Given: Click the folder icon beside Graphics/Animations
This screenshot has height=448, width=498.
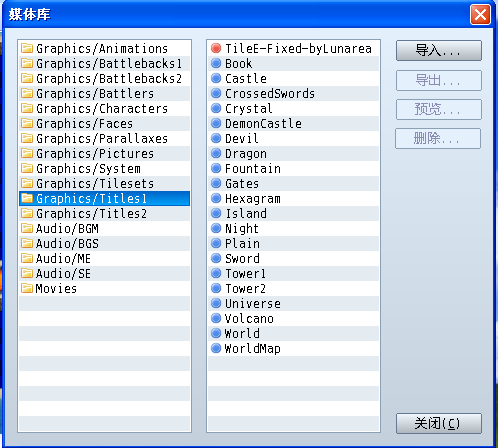Looking at the screenshot, I should [x=27, y=48].
